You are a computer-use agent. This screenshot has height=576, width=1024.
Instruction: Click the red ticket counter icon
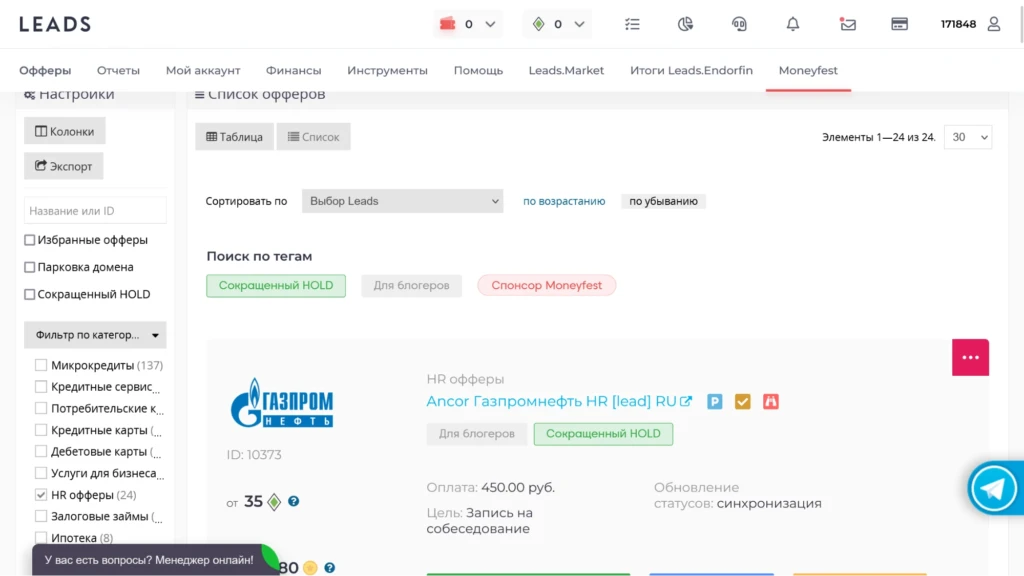coord(447,24)
